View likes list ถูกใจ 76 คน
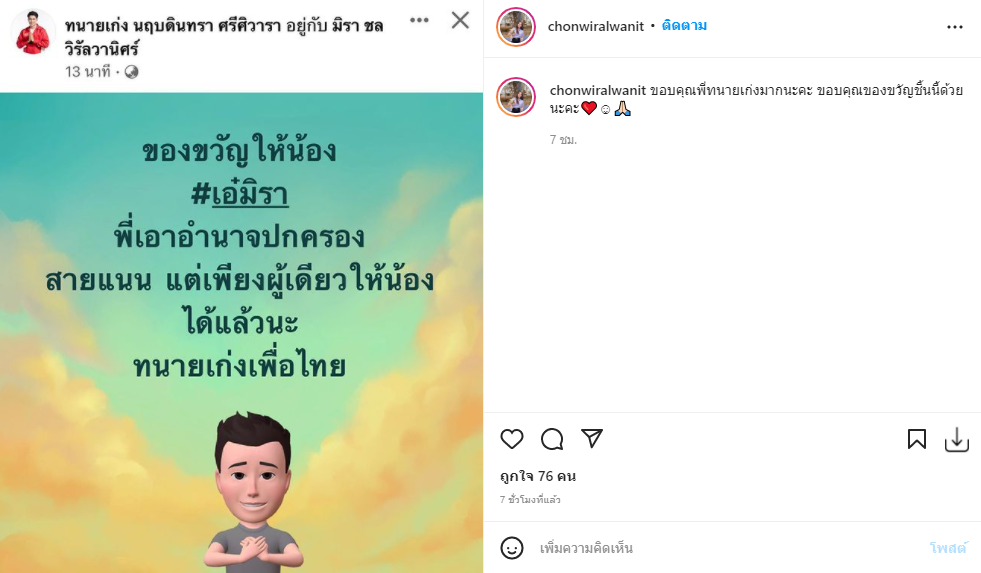 (538, 476)
